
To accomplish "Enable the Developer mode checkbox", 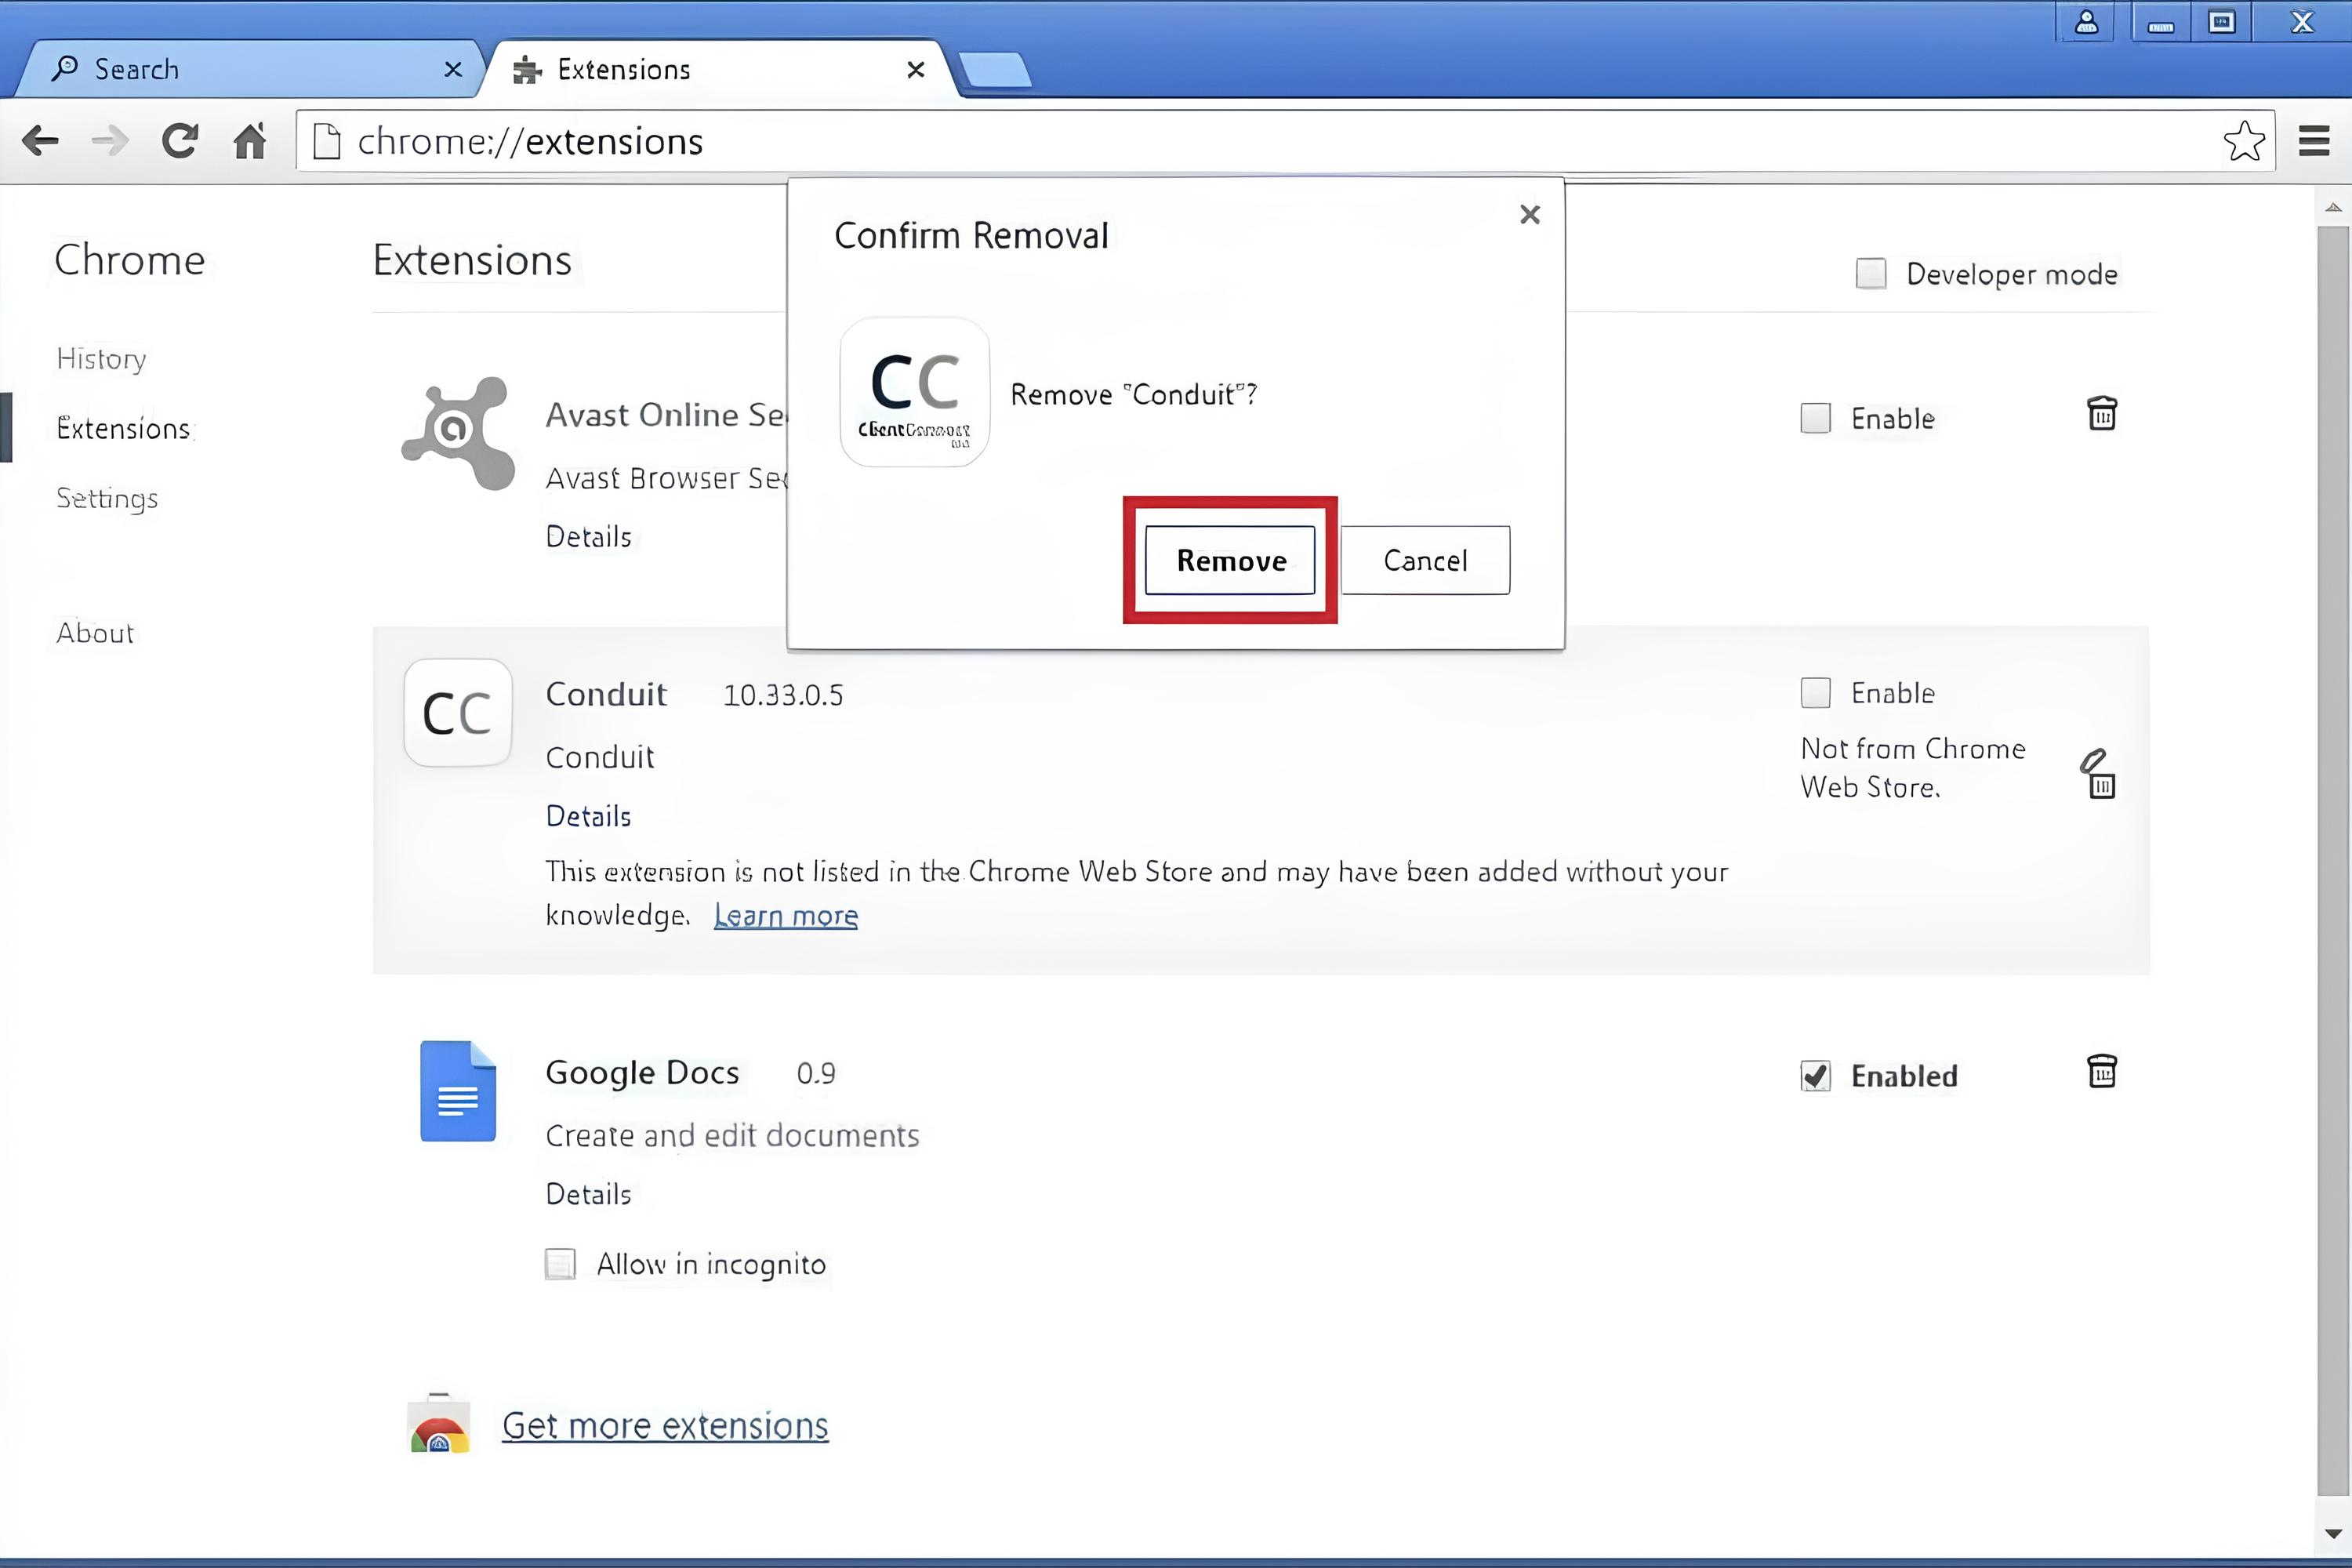I will click(1870, 273).
